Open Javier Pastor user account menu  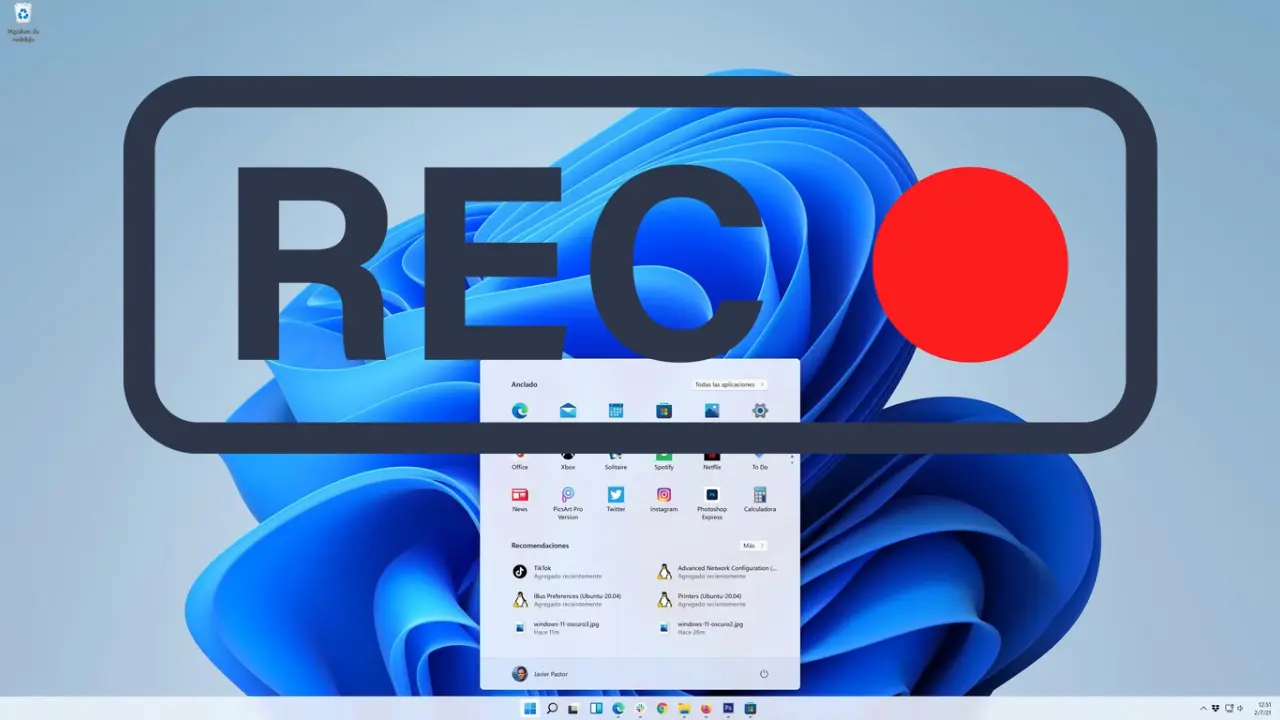[x=540, y=674]
